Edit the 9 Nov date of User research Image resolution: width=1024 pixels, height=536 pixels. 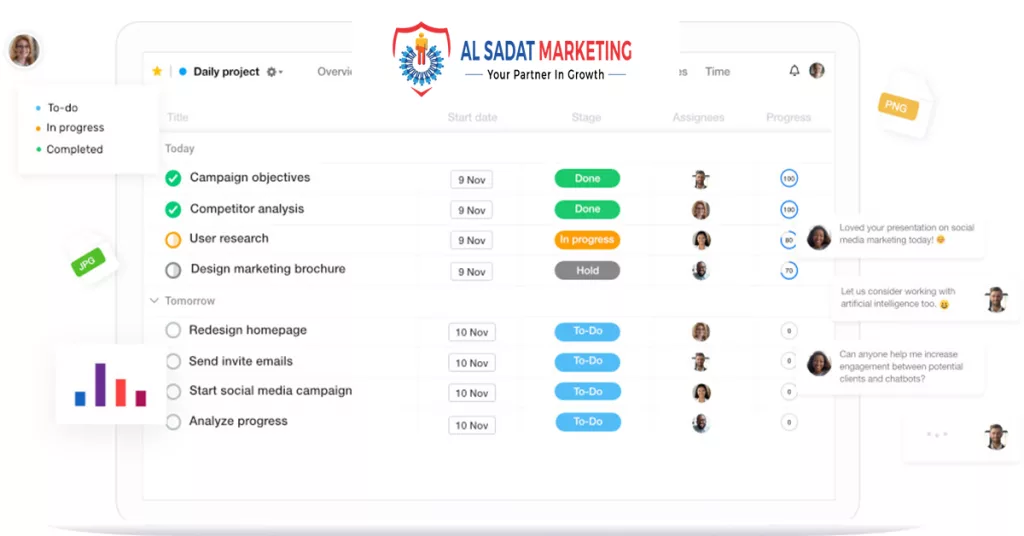coord(472,240)
